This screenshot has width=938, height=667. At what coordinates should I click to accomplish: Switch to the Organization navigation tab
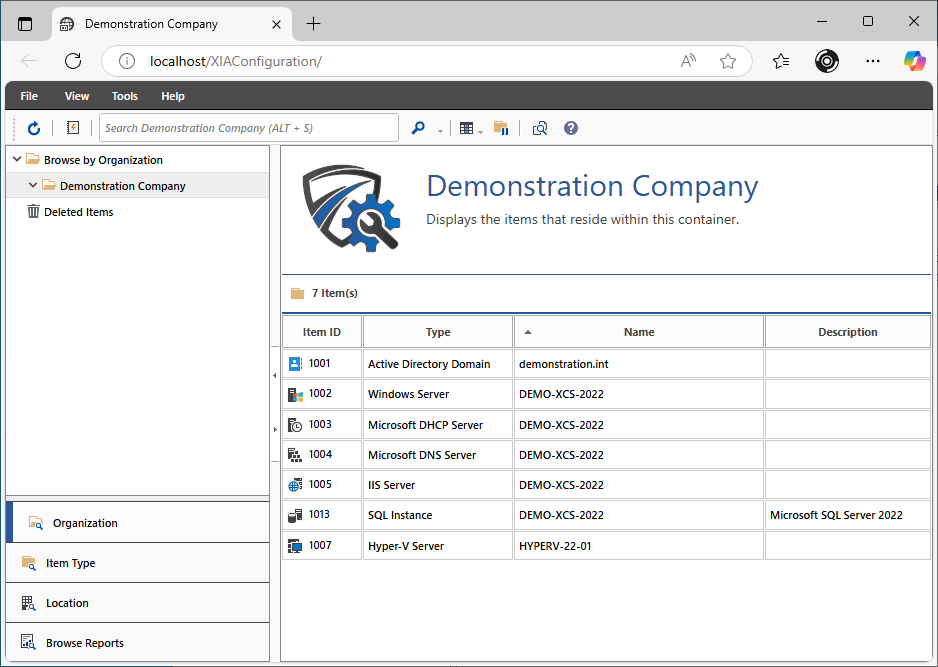138,522
